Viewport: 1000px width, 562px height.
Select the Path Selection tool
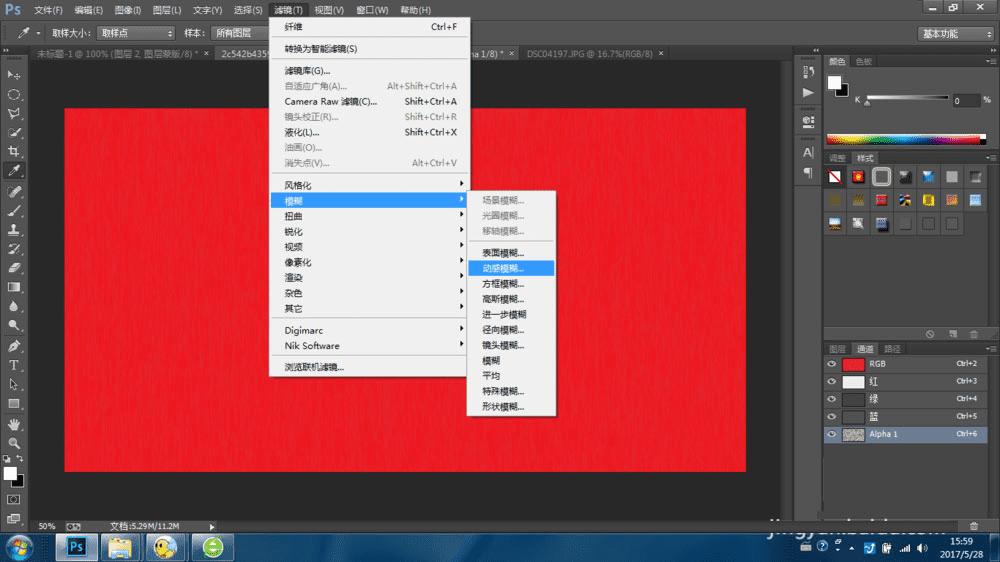(13, 385)
